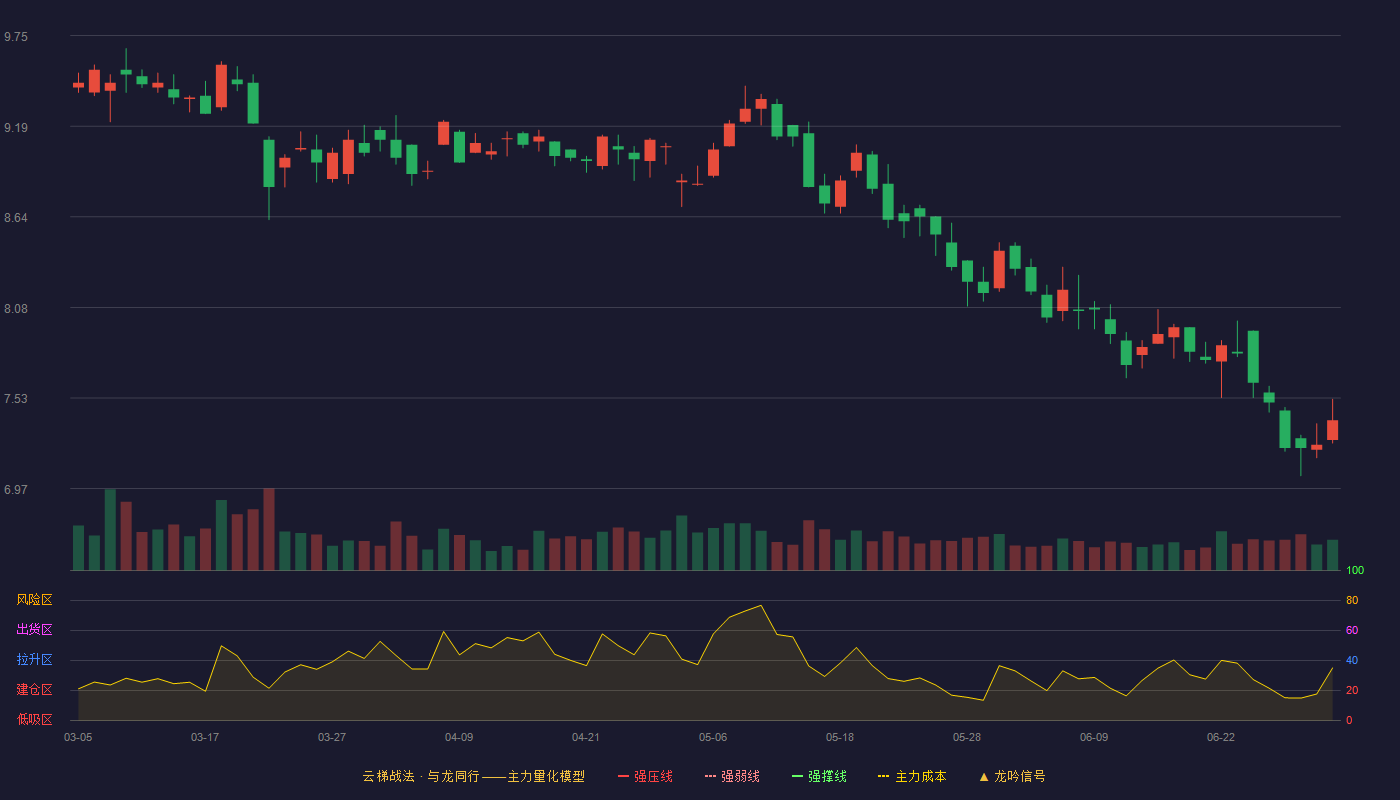Screen dimensions: 1400x800
Task: Toggle the 主力量化模型 legend entry
Action: click(474, 776)
